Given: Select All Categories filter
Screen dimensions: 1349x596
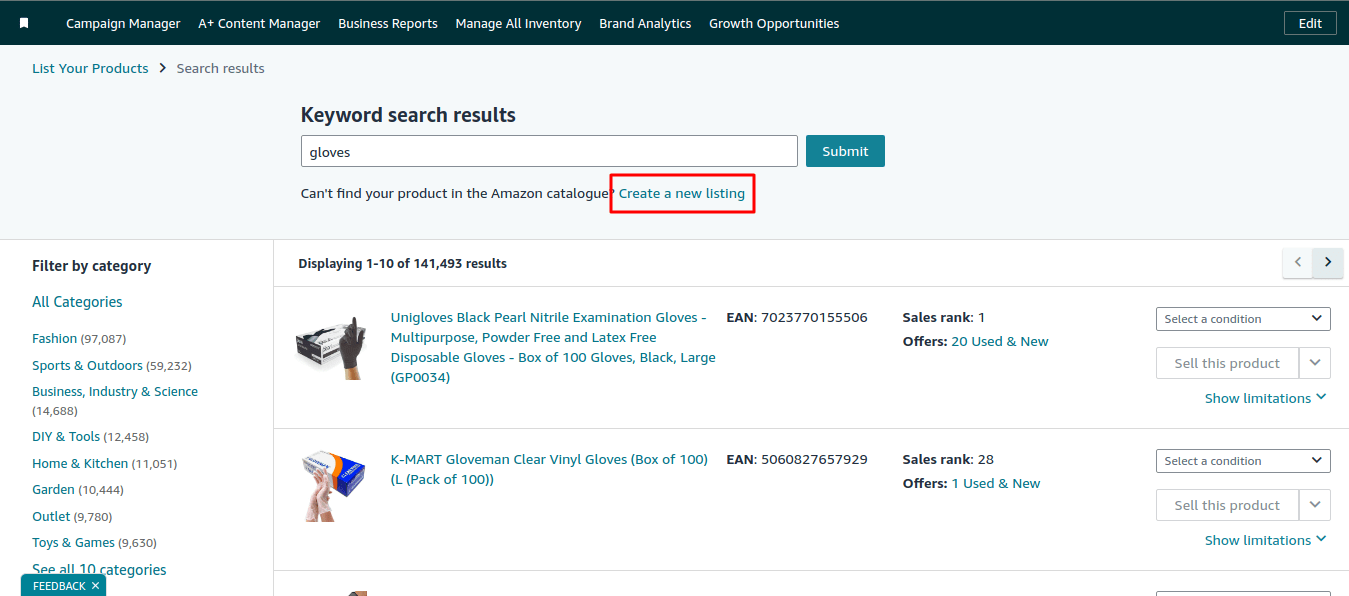Looking at the screenshot, I should coord(77,302).
